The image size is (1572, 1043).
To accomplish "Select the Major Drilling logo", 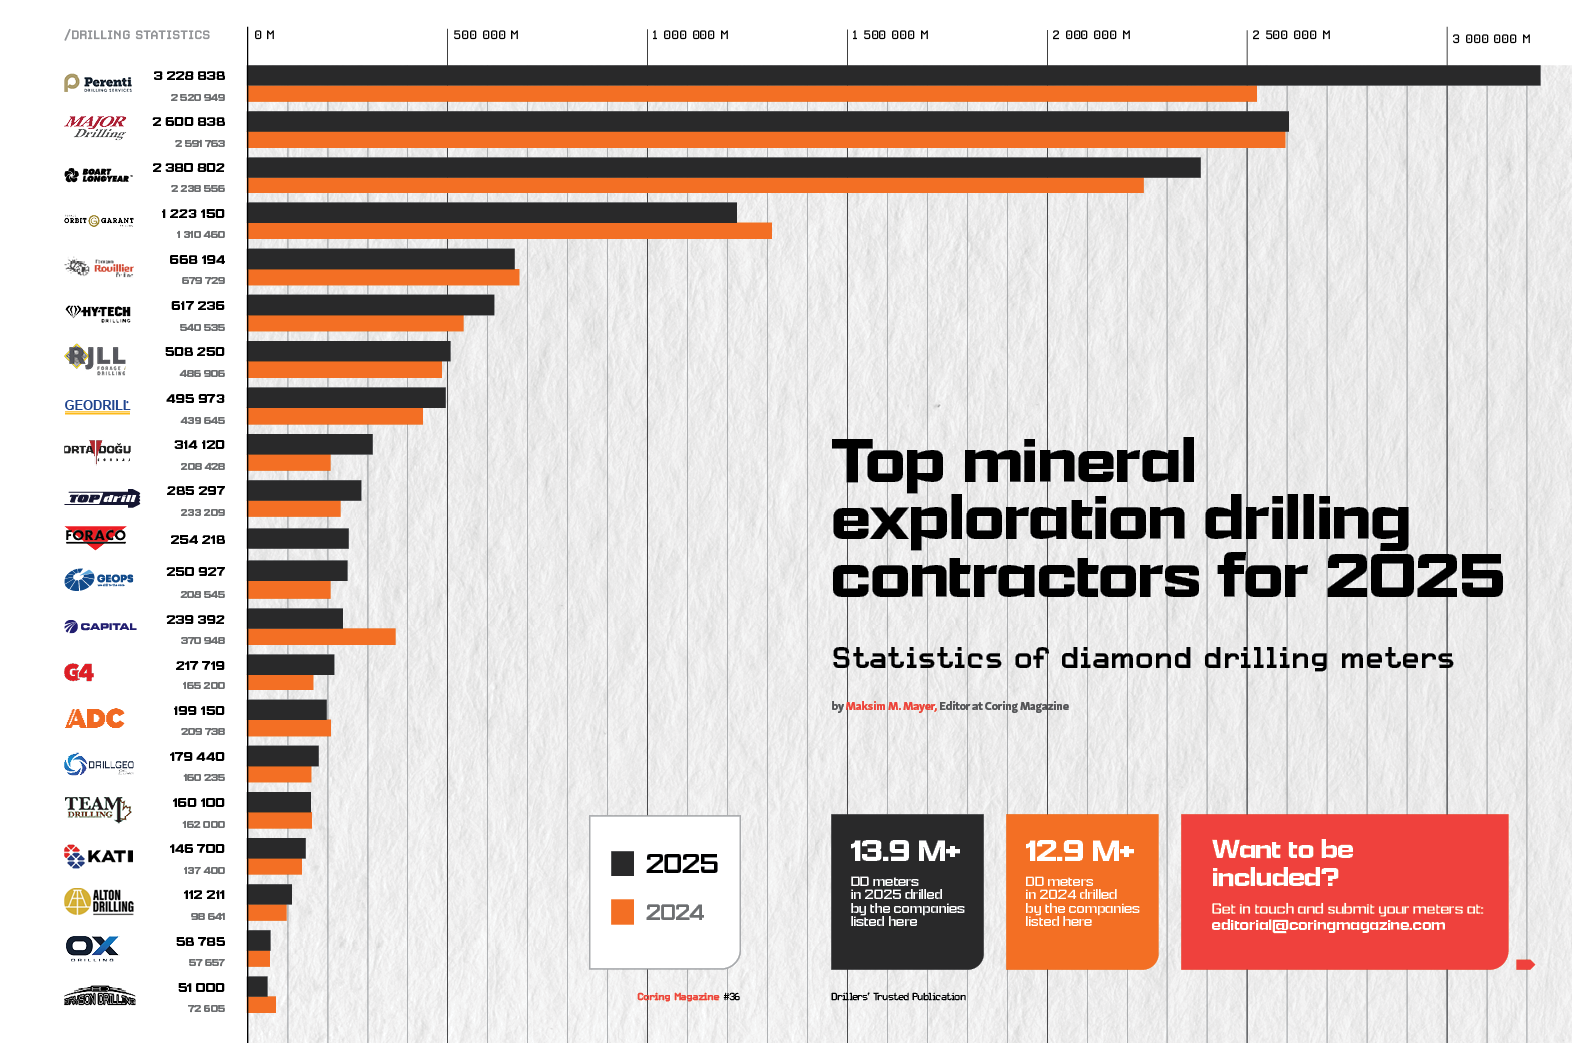I will [x=96, y=127].
